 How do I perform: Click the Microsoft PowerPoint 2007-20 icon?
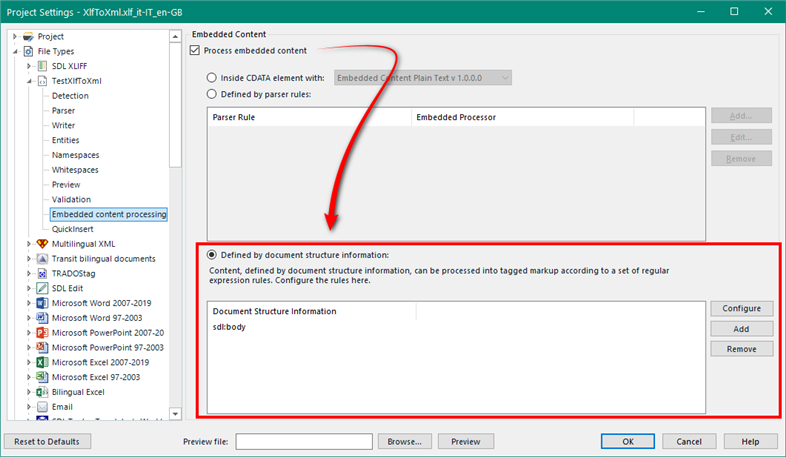click(43, 333)
